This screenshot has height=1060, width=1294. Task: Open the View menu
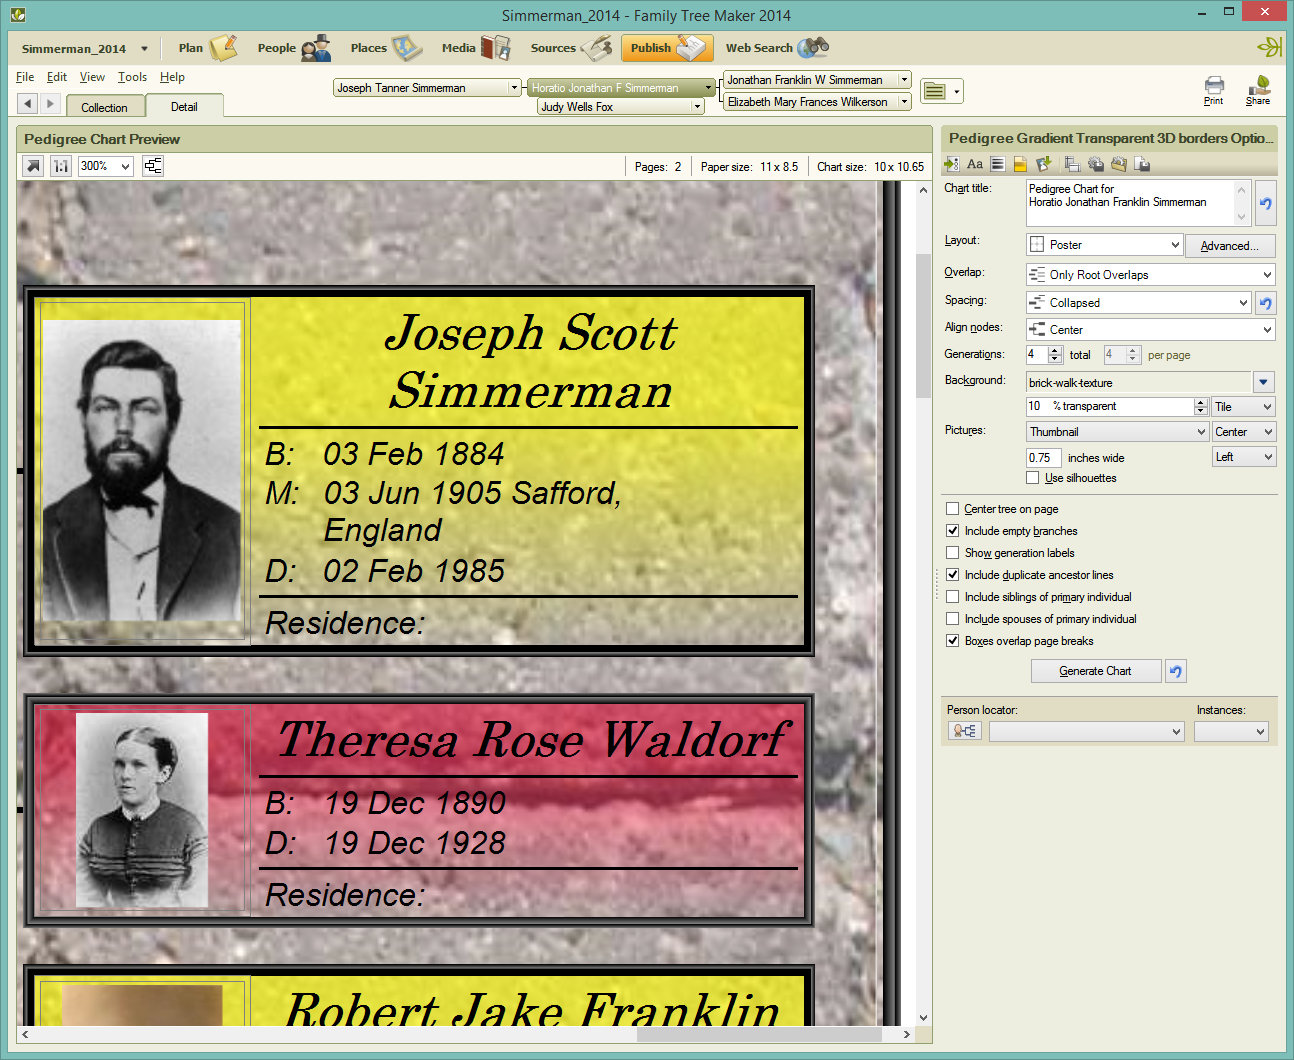tap(92, 77)
